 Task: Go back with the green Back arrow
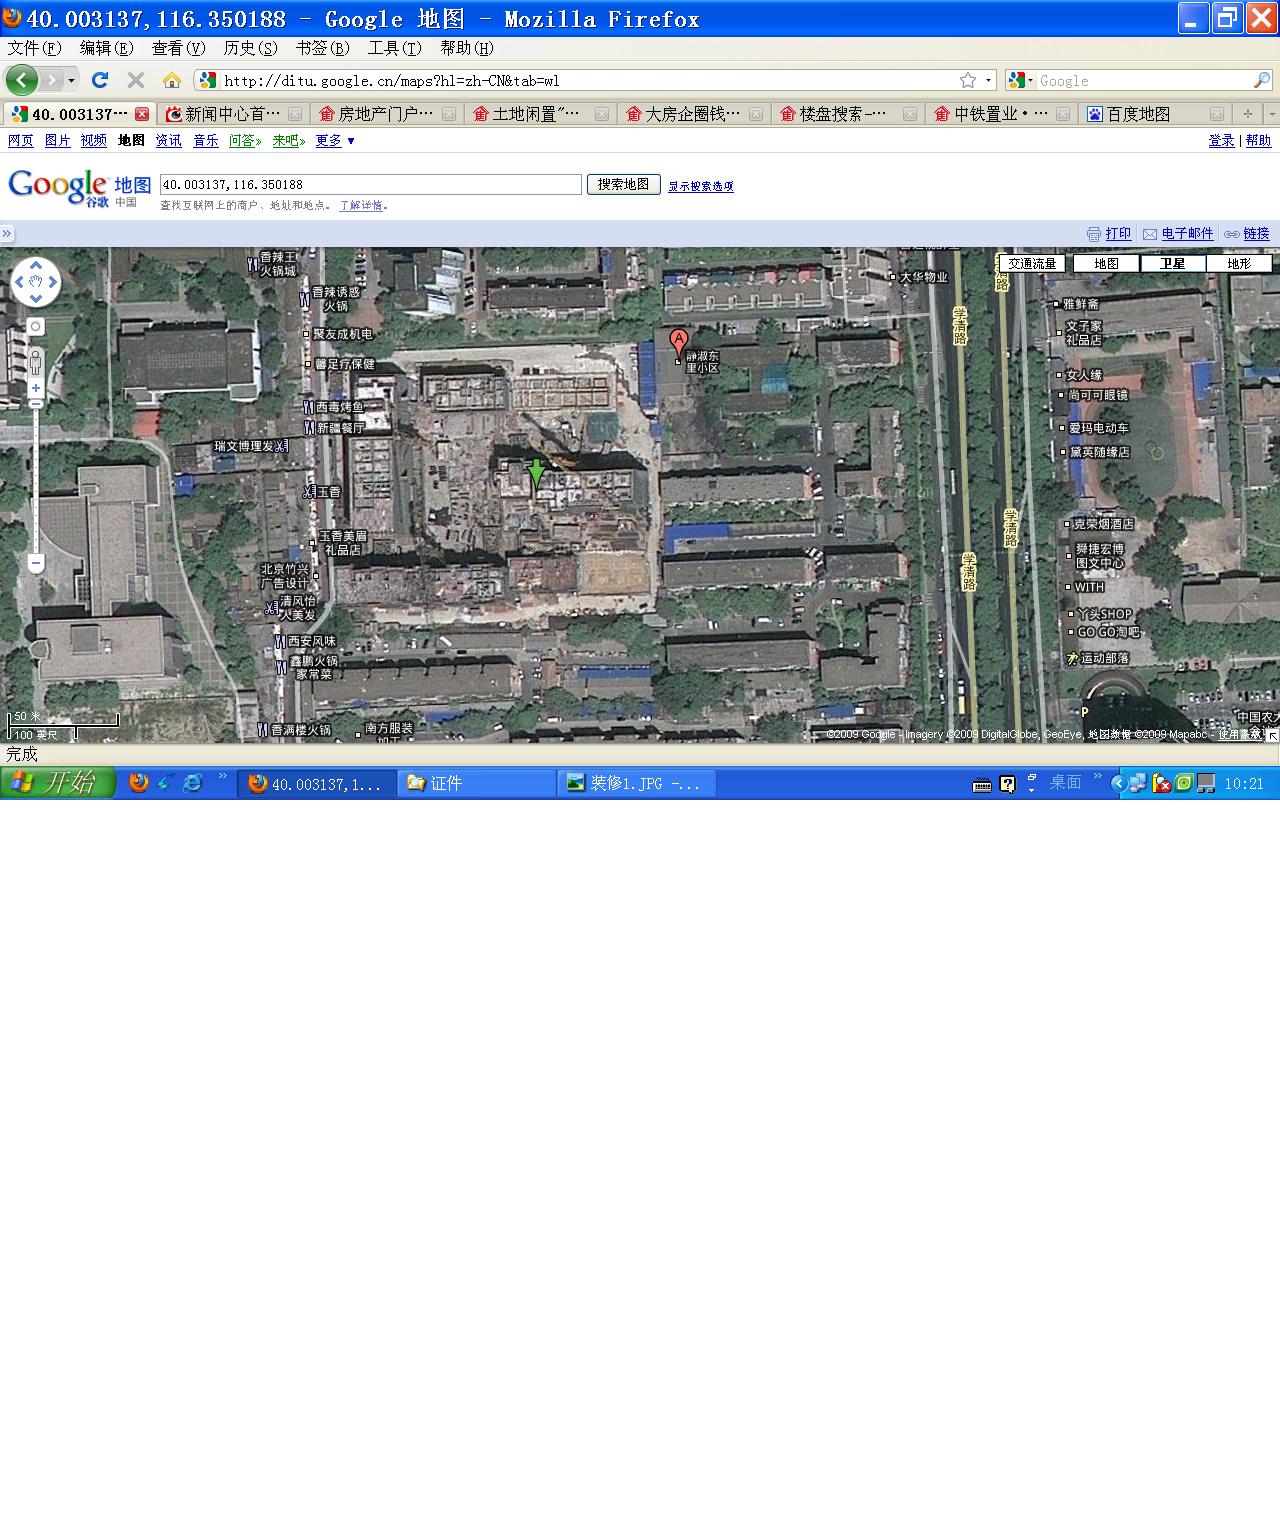pyautogui.click(x=22, y=80)
